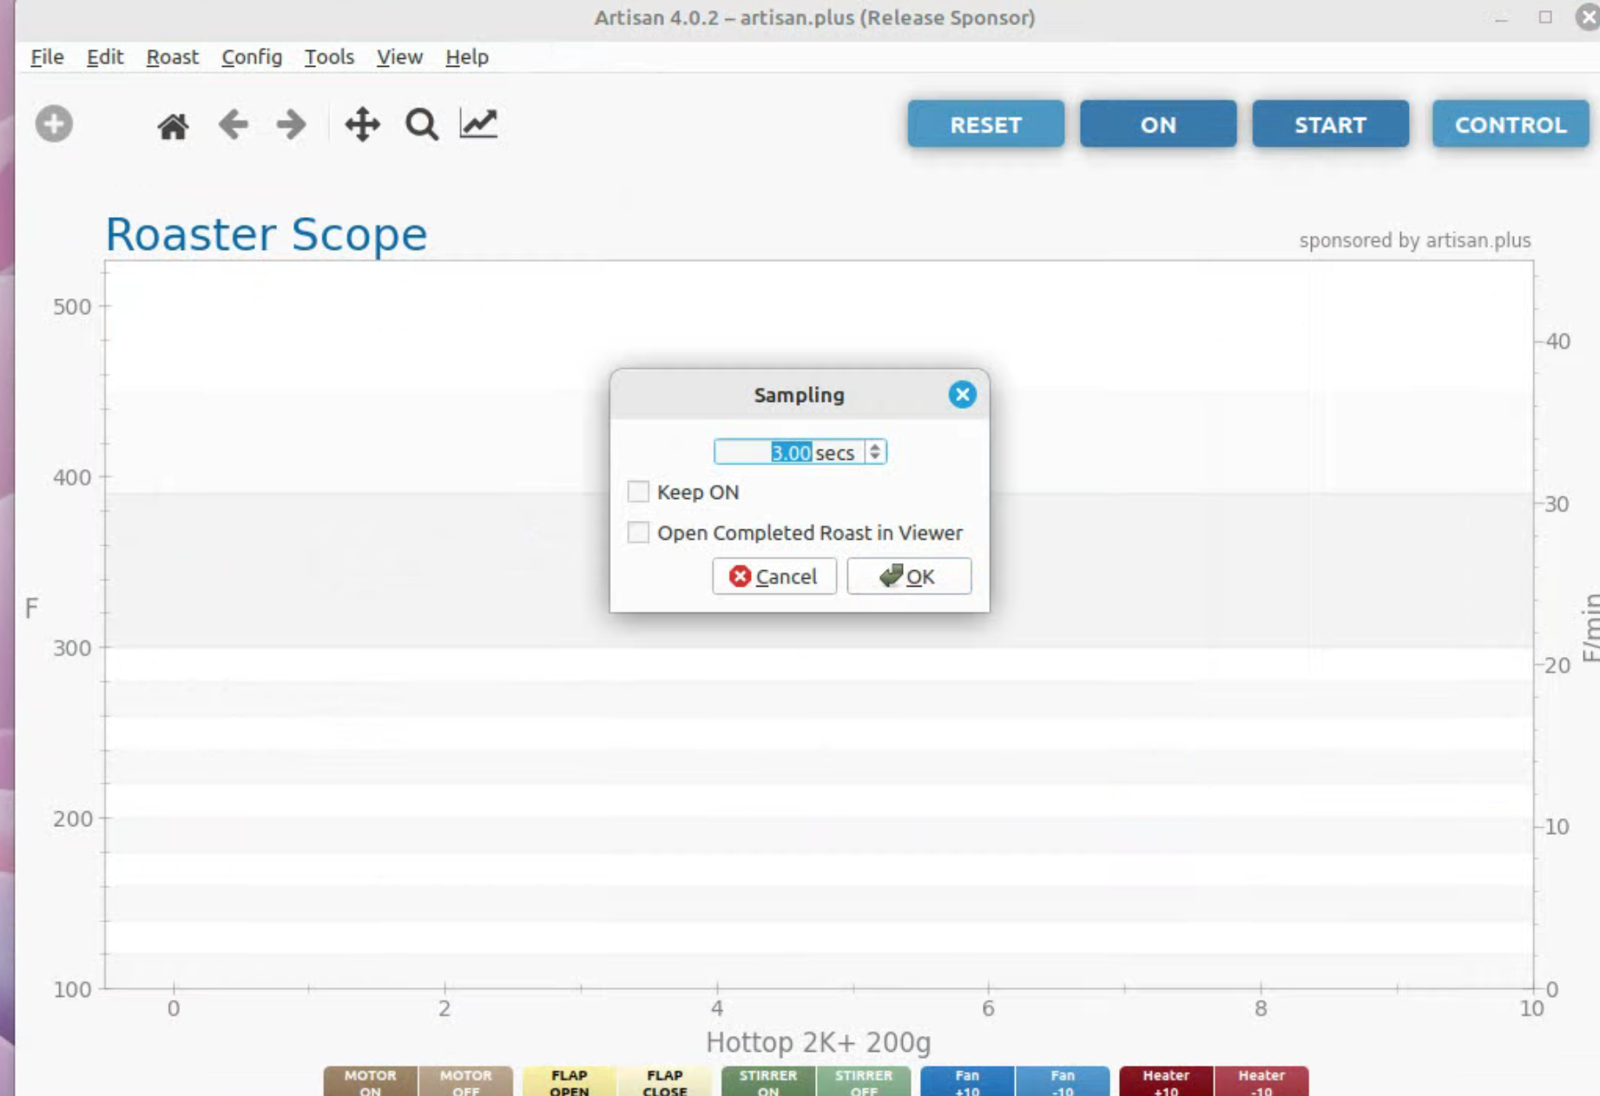1600x1096 pixels.
Task: Close the Sampling dialog with X
Action: point(962,395)
